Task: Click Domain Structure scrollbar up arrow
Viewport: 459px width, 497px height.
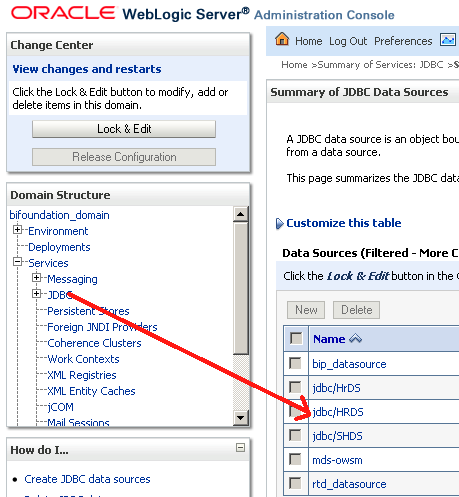Action: coord(240,214)
